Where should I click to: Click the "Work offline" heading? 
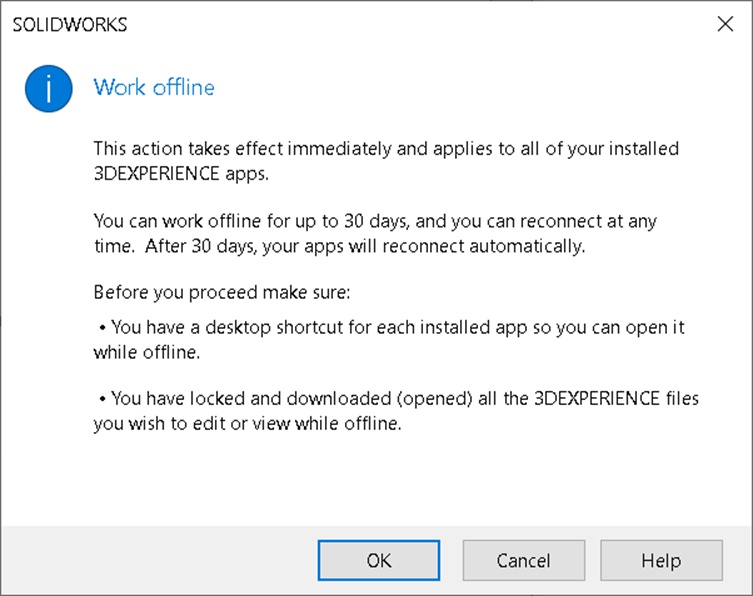coord(154,87)
